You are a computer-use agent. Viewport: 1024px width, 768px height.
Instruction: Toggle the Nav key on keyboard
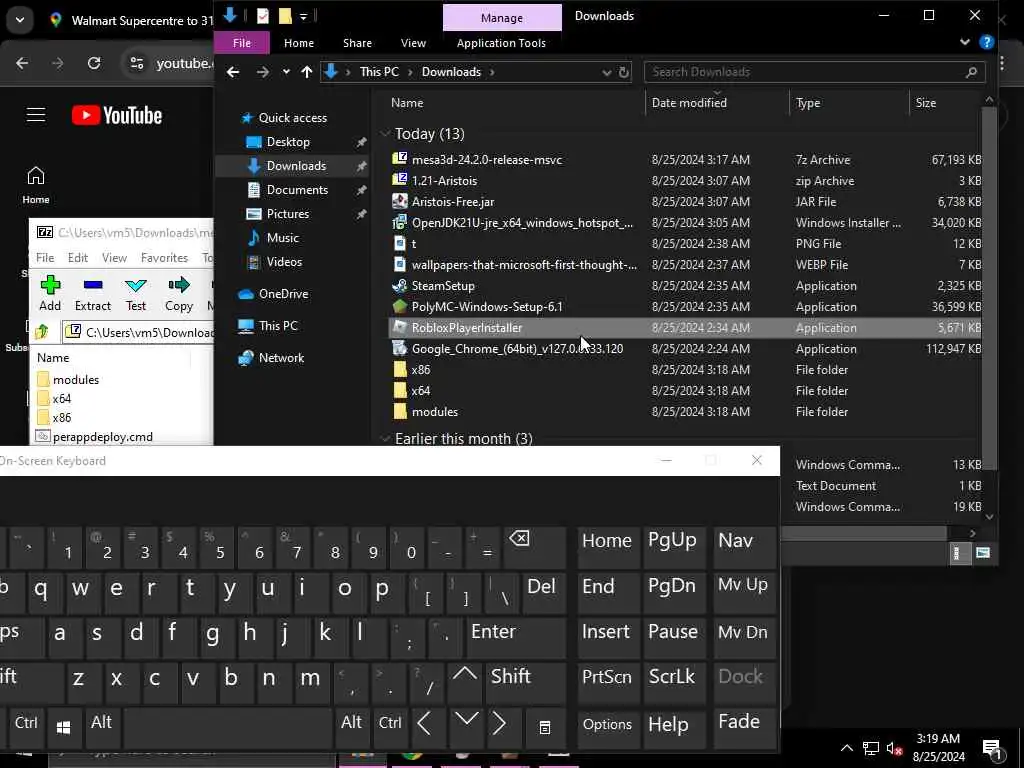click(x=743, y=546)
